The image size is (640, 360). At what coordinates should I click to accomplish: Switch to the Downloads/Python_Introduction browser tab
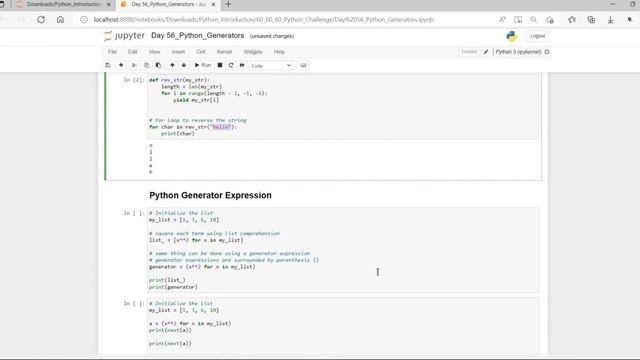pos(63,4)
